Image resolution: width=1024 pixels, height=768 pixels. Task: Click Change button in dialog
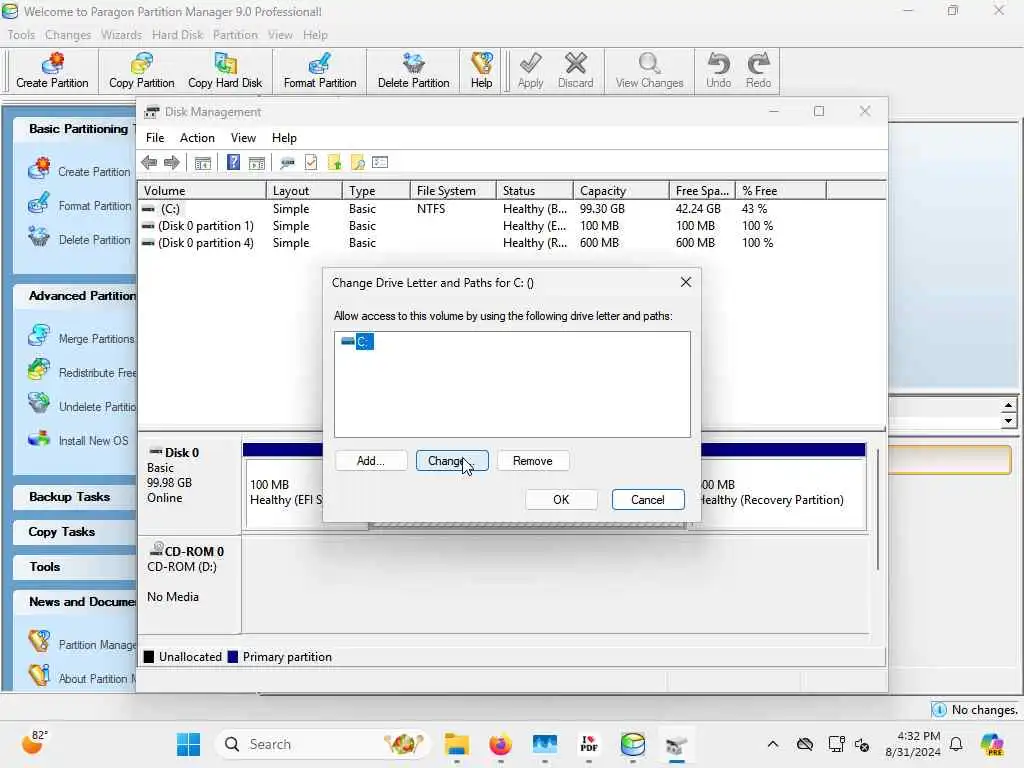452,460
